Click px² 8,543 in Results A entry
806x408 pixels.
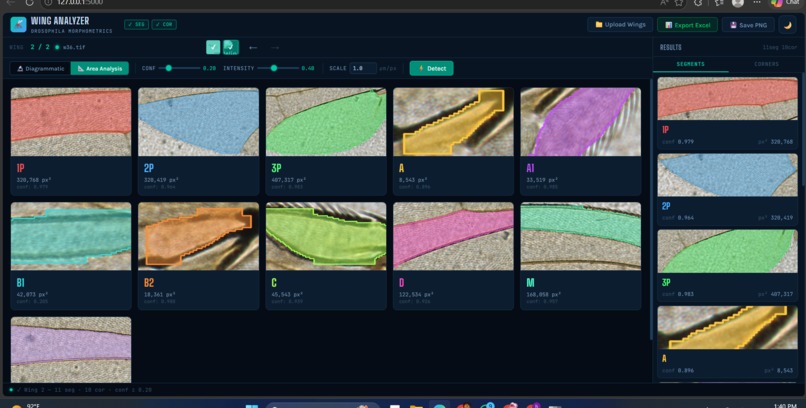point(780,370)
